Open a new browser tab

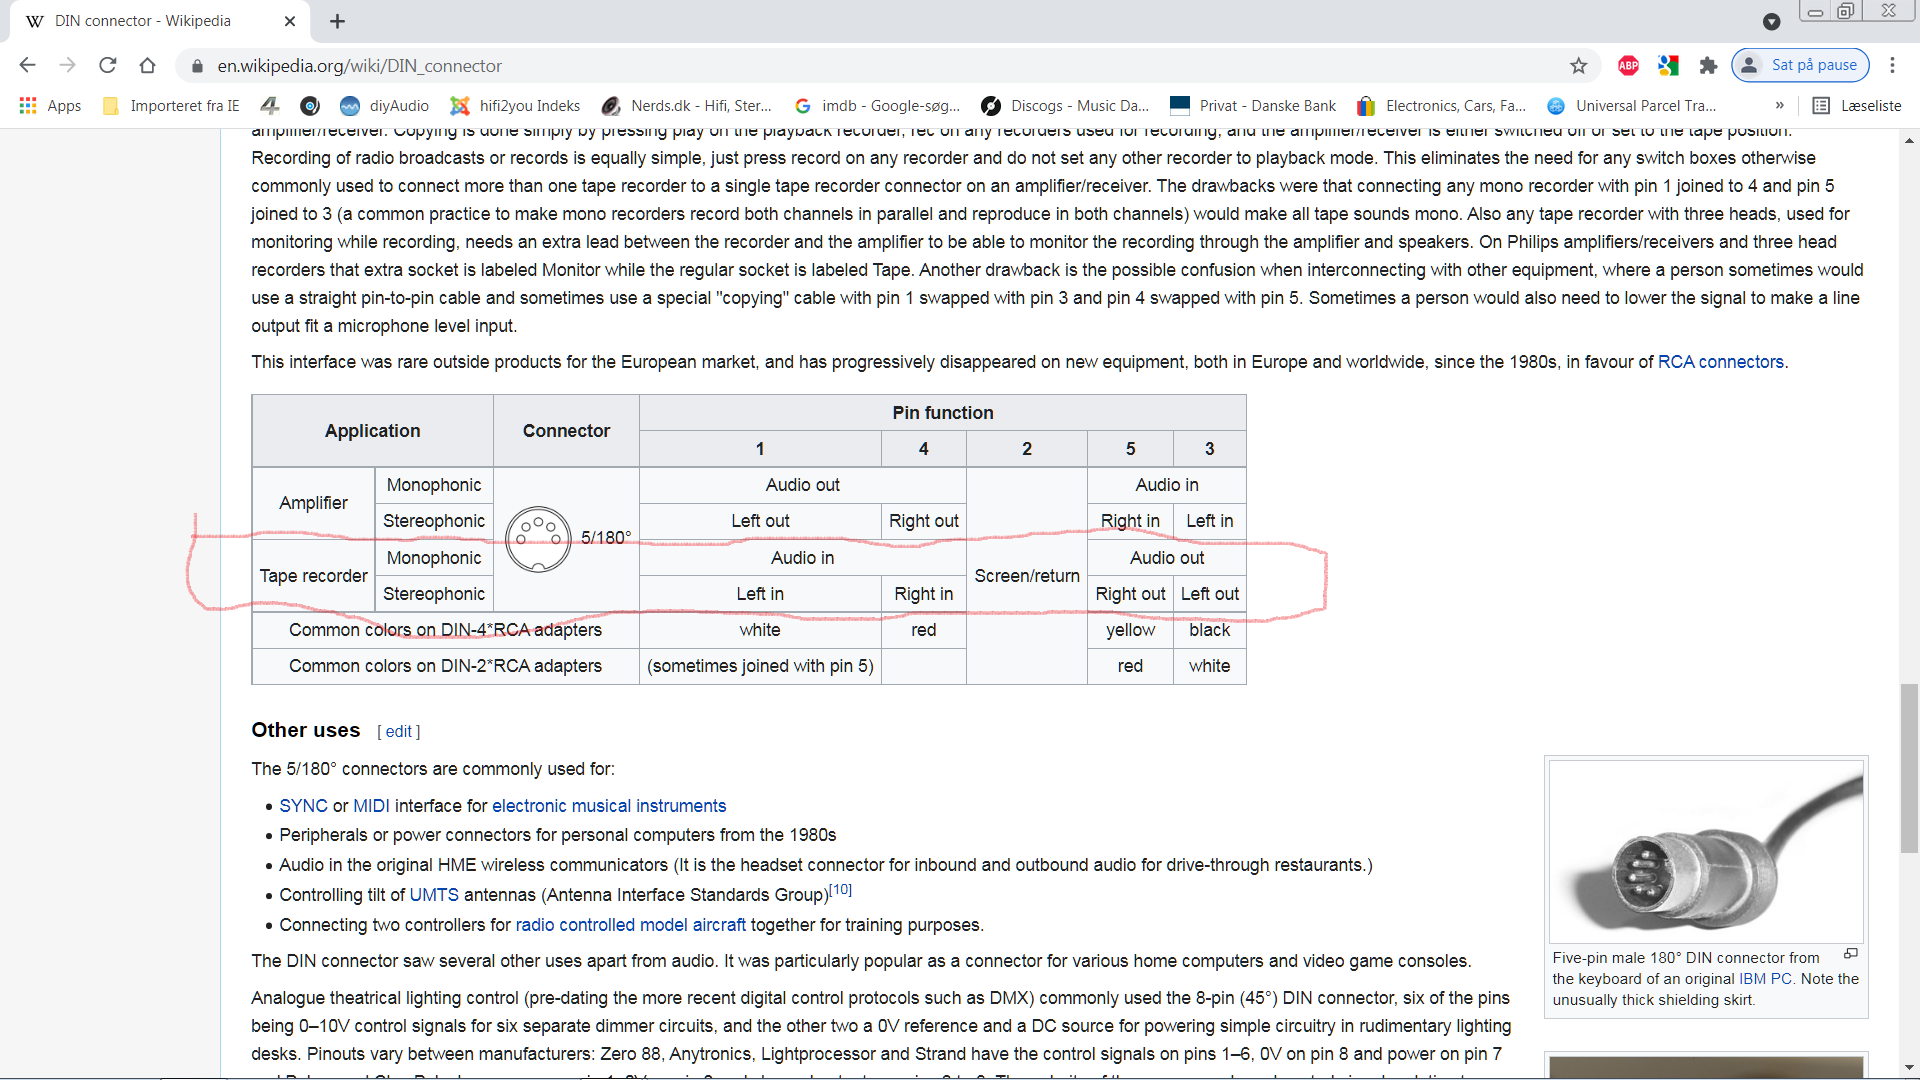point(337,21)
